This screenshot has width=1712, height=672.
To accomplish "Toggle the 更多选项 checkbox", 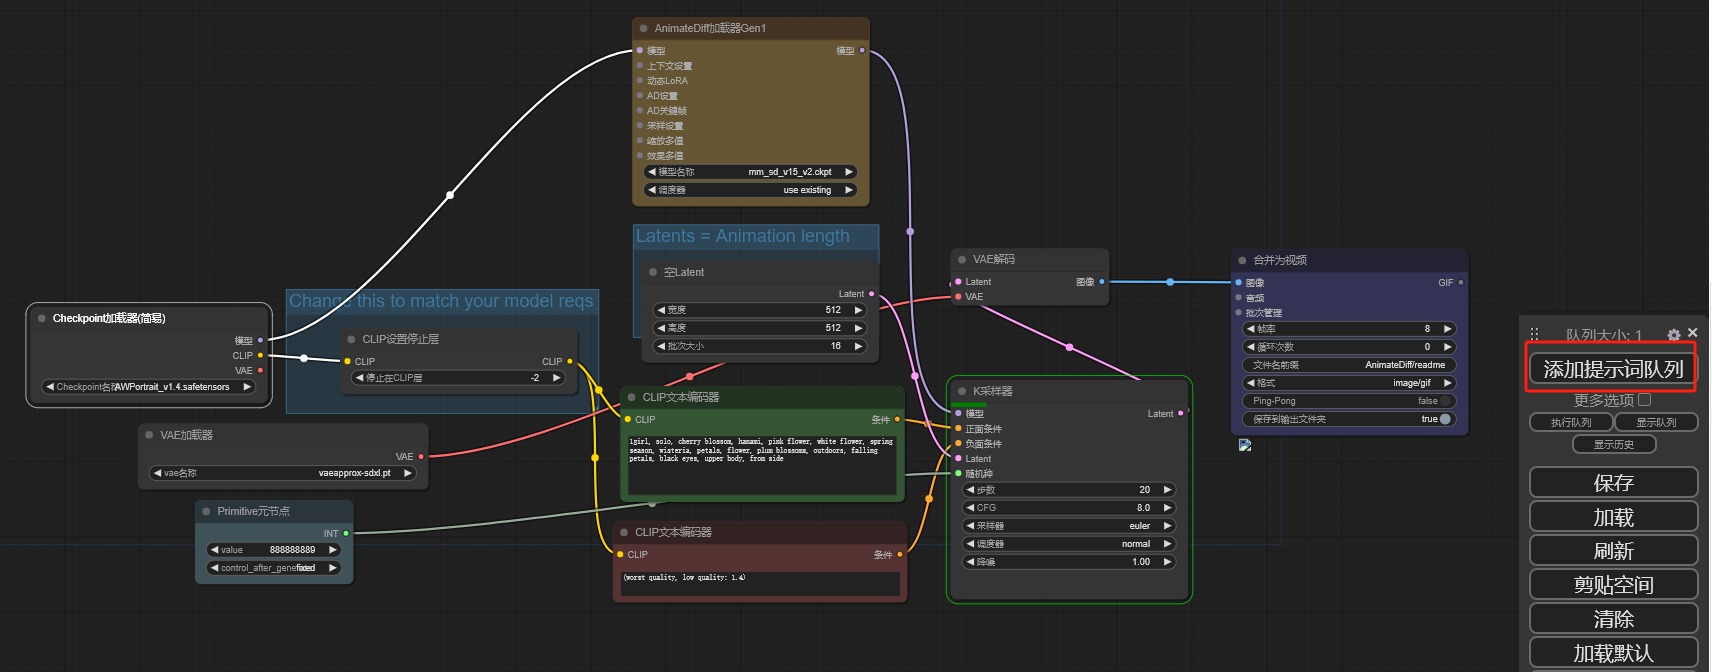I will pos(1644,400).
